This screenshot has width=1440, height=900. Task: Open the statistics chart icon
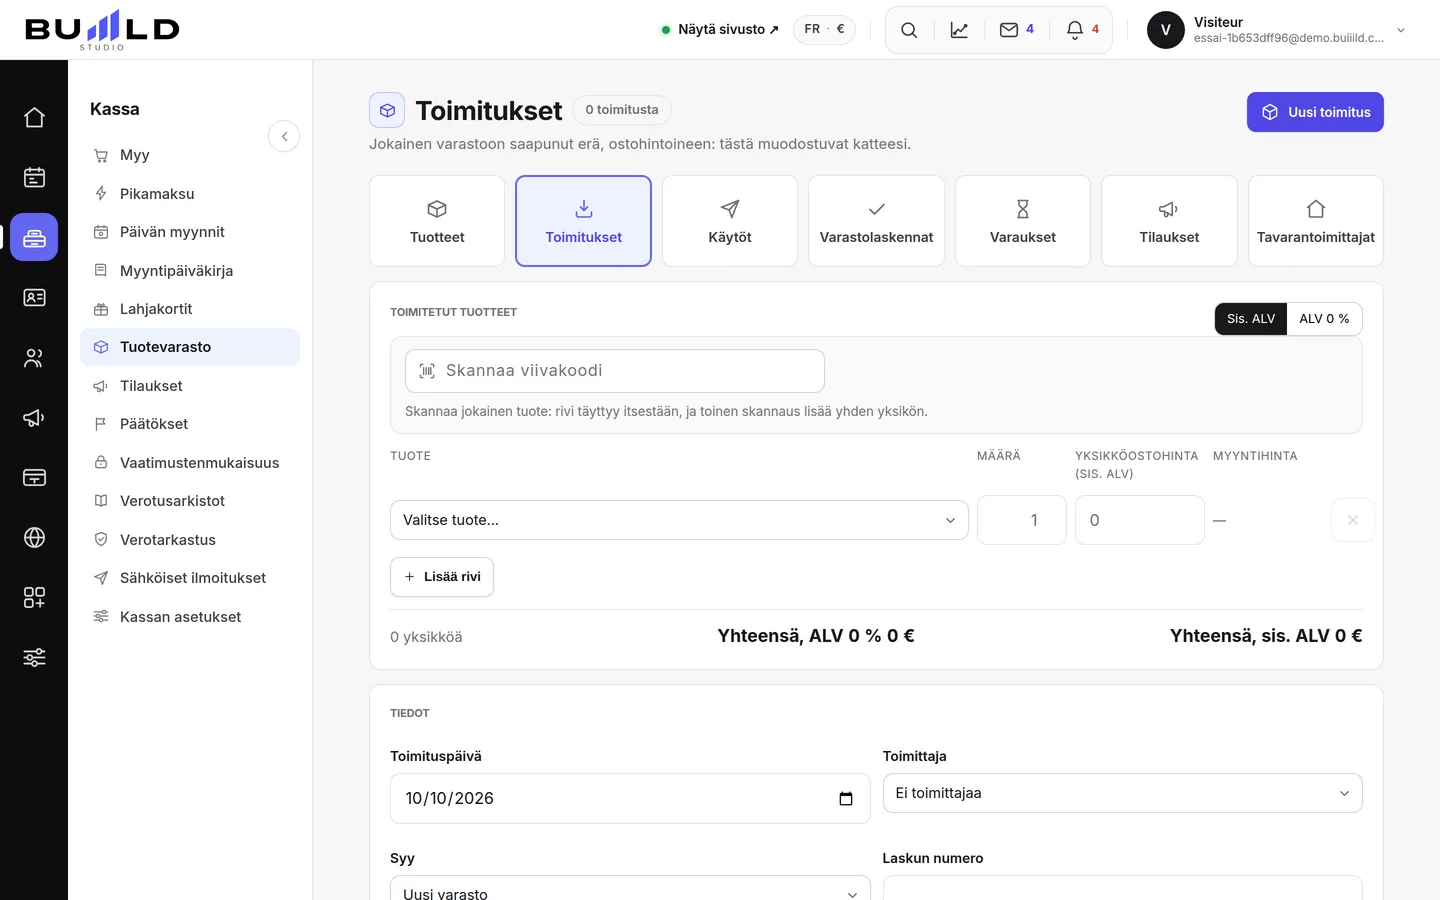point(959,30)
